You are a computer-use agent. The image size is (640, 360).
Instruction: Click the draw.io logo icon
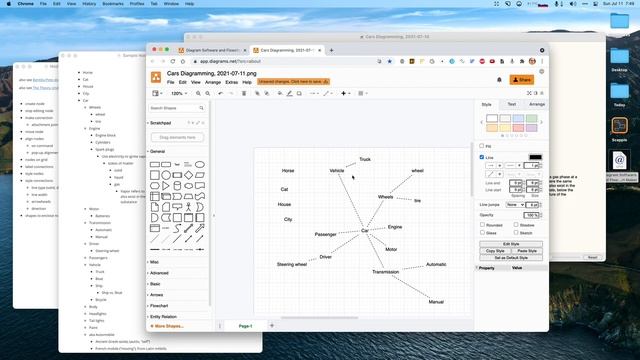pos(156,77)
